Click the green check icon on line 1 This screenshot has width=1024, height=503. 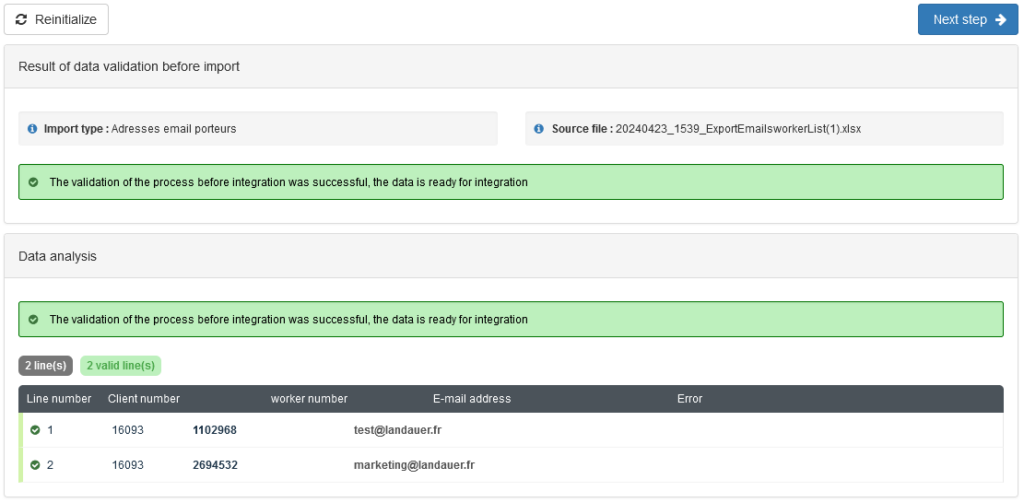click(x=35, y=430)
